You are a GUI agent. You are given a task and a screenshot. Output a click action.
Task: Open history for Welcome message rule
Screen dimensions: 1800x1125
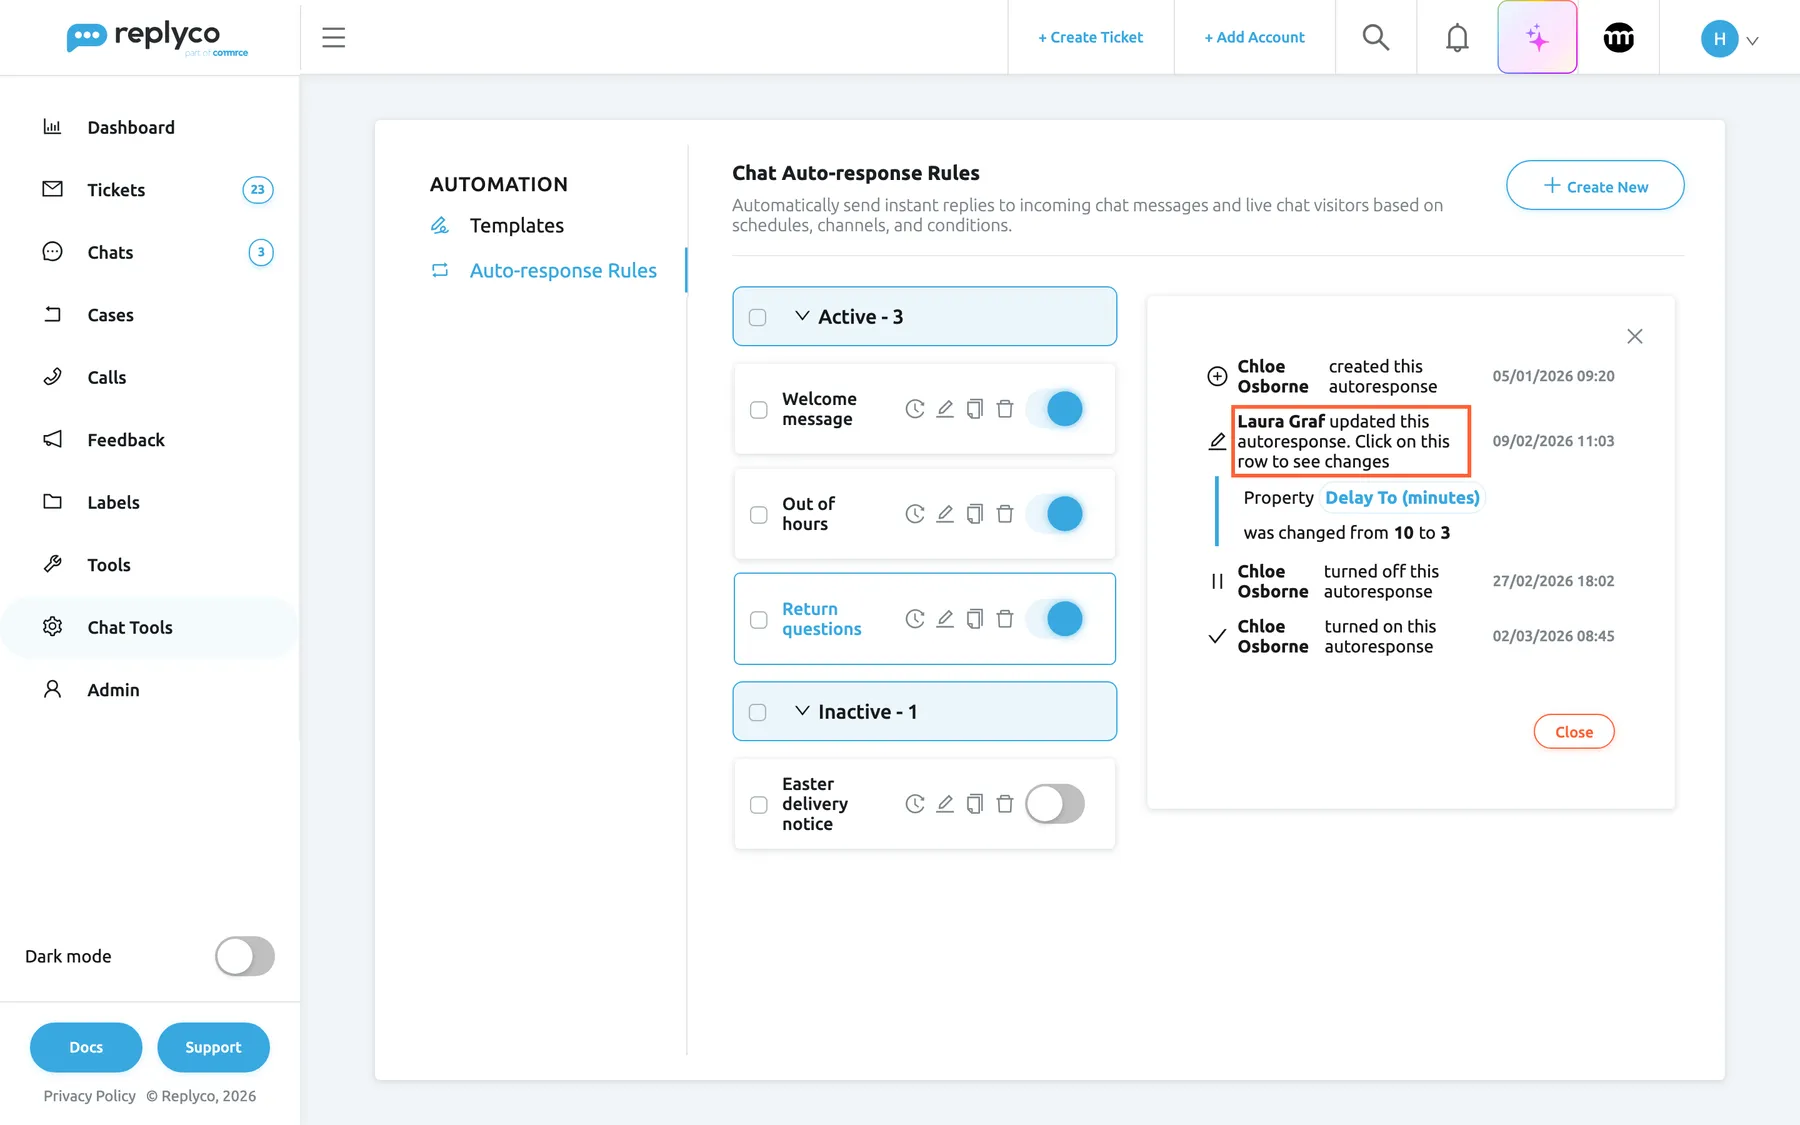click(x=915, y=409)
